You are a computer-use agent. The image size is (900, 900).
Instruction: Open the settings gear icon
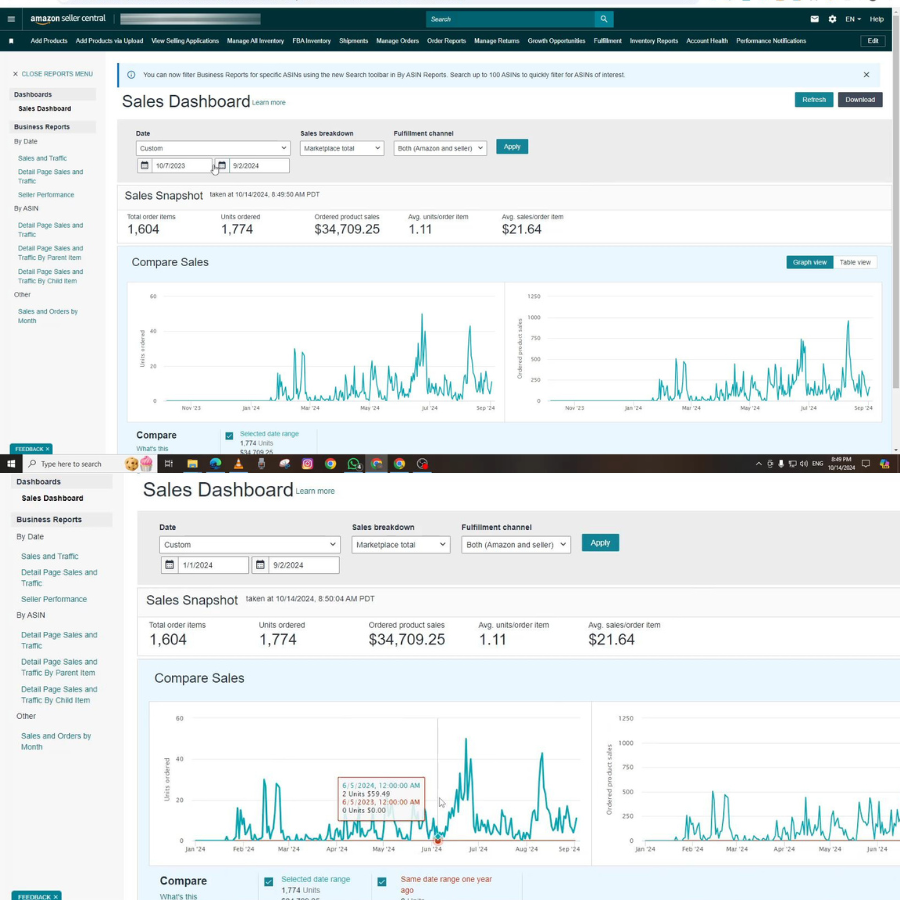832,19
